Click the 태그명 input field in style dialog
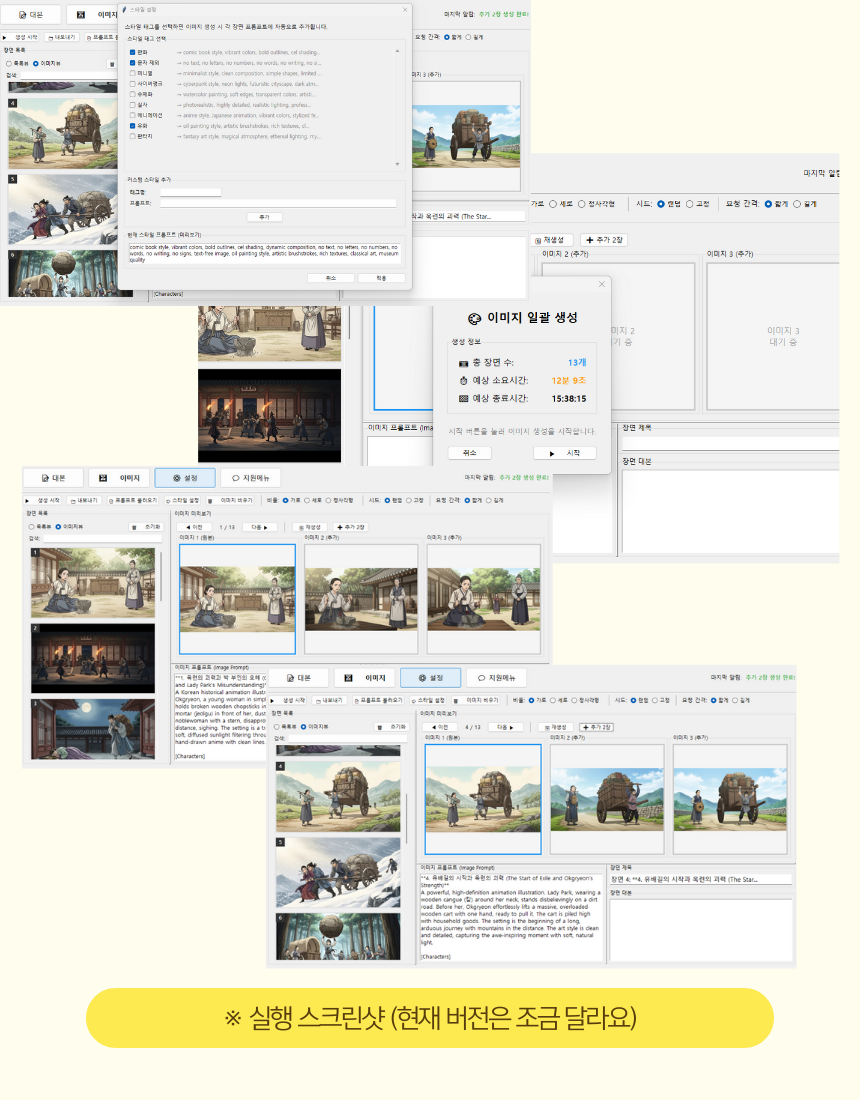 coord(190,192)
